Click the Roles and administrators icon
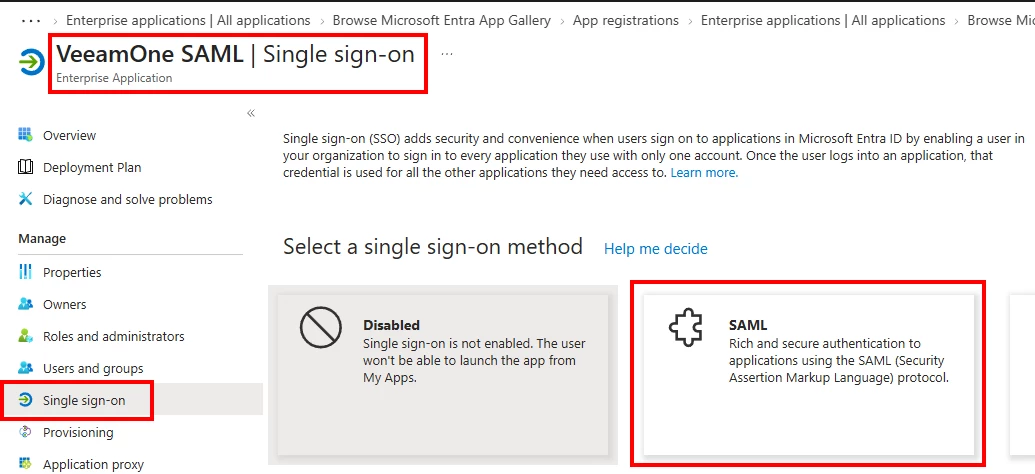 26,336
